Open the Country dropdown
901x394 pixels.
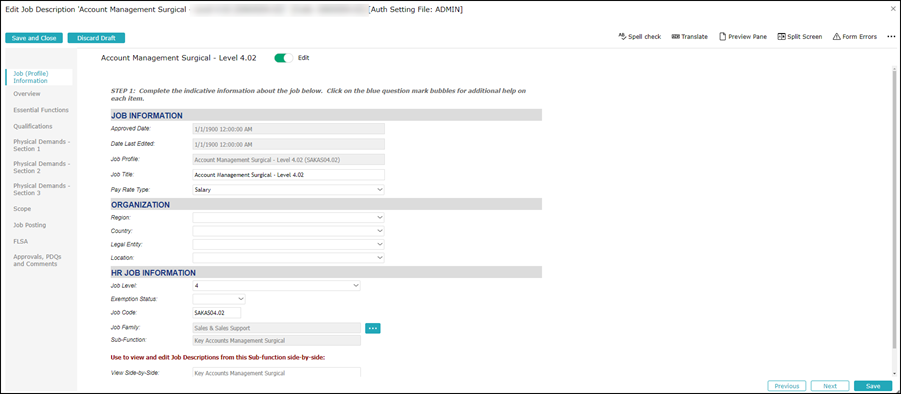pyautogui.click(x=288, y=231)
